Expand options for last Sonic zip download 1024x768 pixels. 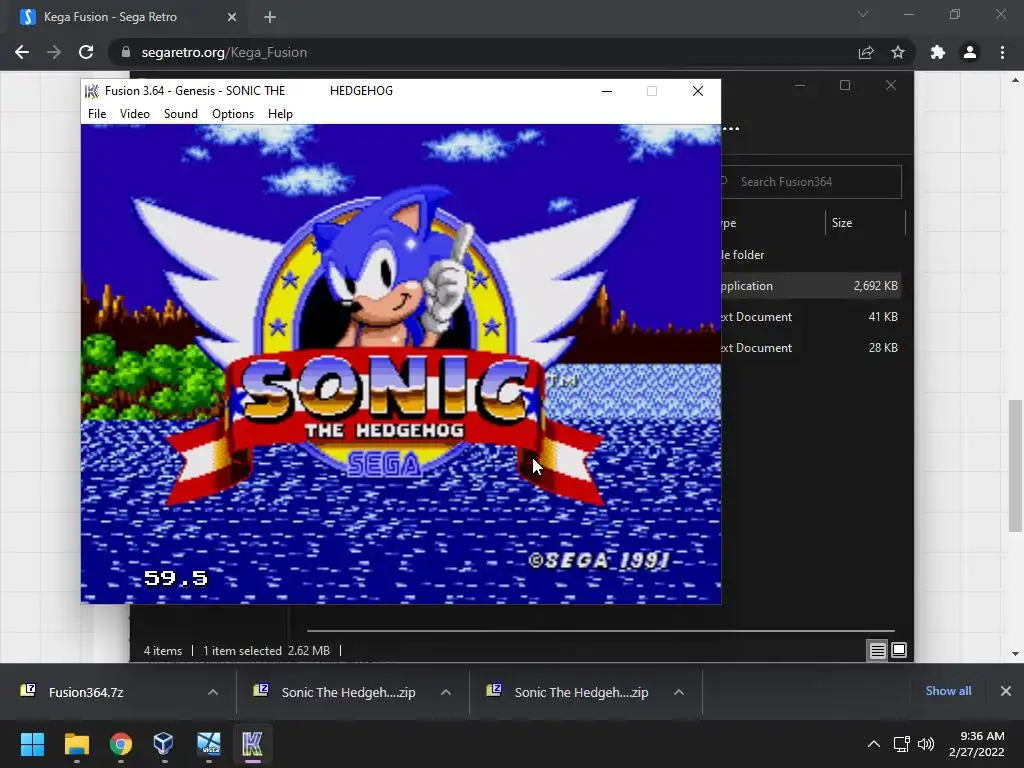(679, 692)
